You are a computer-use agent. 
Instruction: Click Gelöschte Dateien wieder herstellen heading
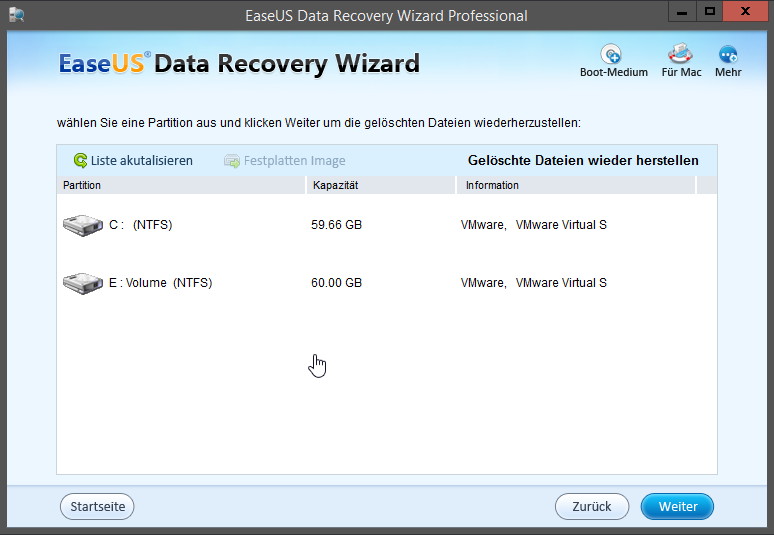583,160
